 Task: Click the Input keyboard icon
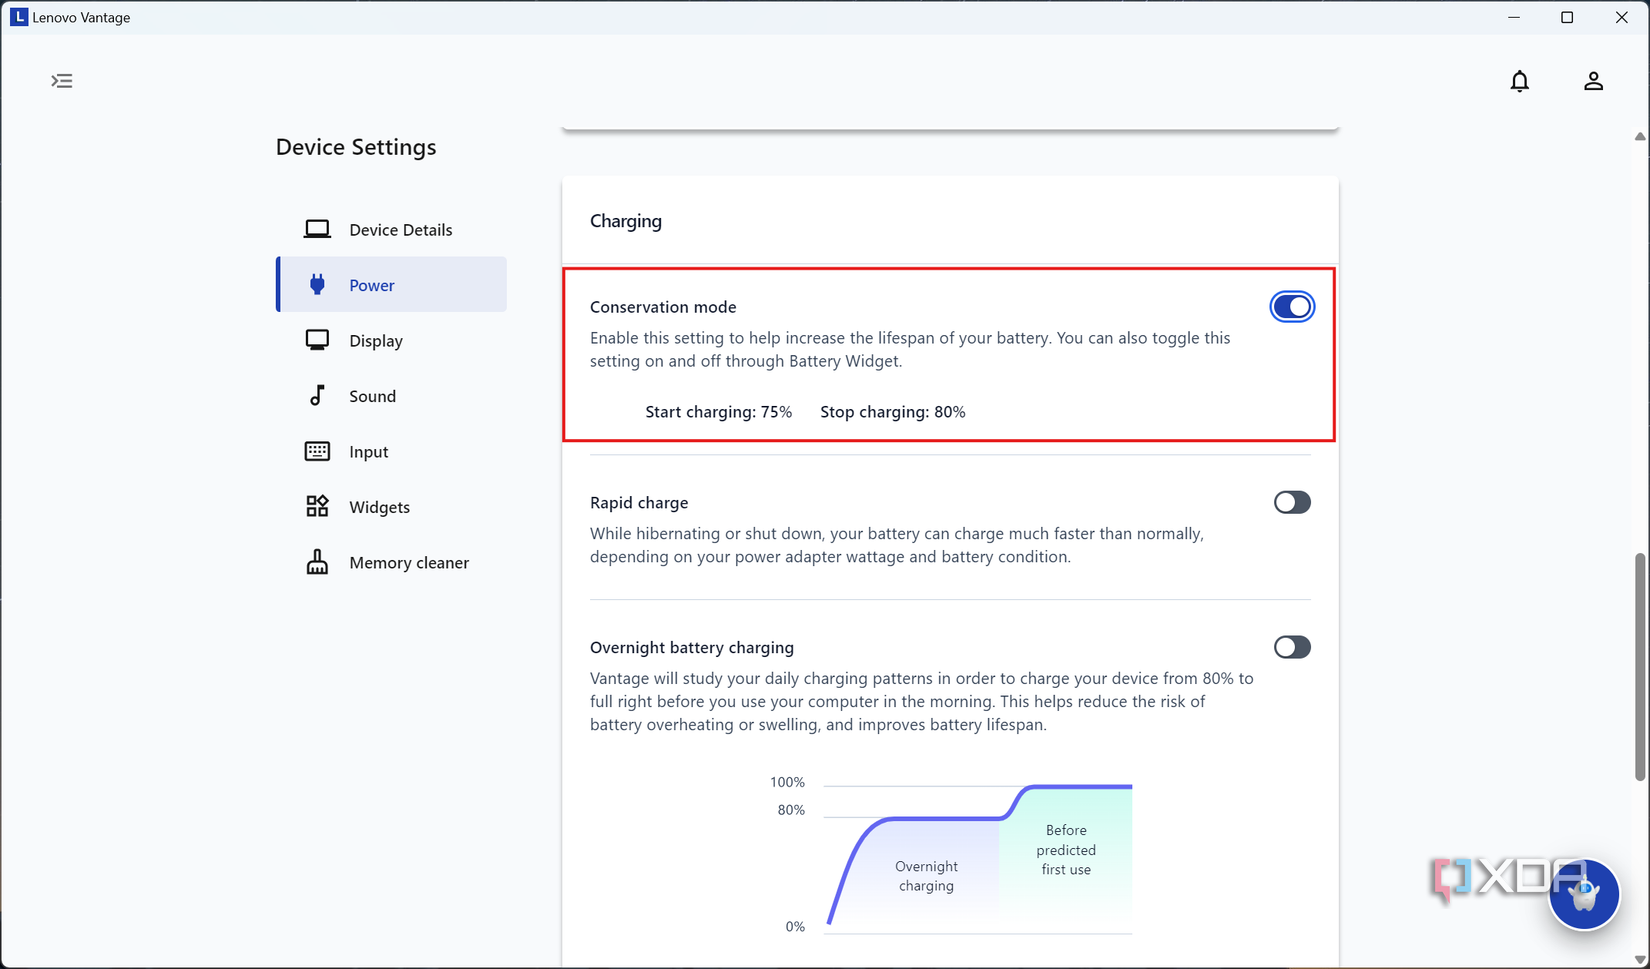(x=316, y=451)
